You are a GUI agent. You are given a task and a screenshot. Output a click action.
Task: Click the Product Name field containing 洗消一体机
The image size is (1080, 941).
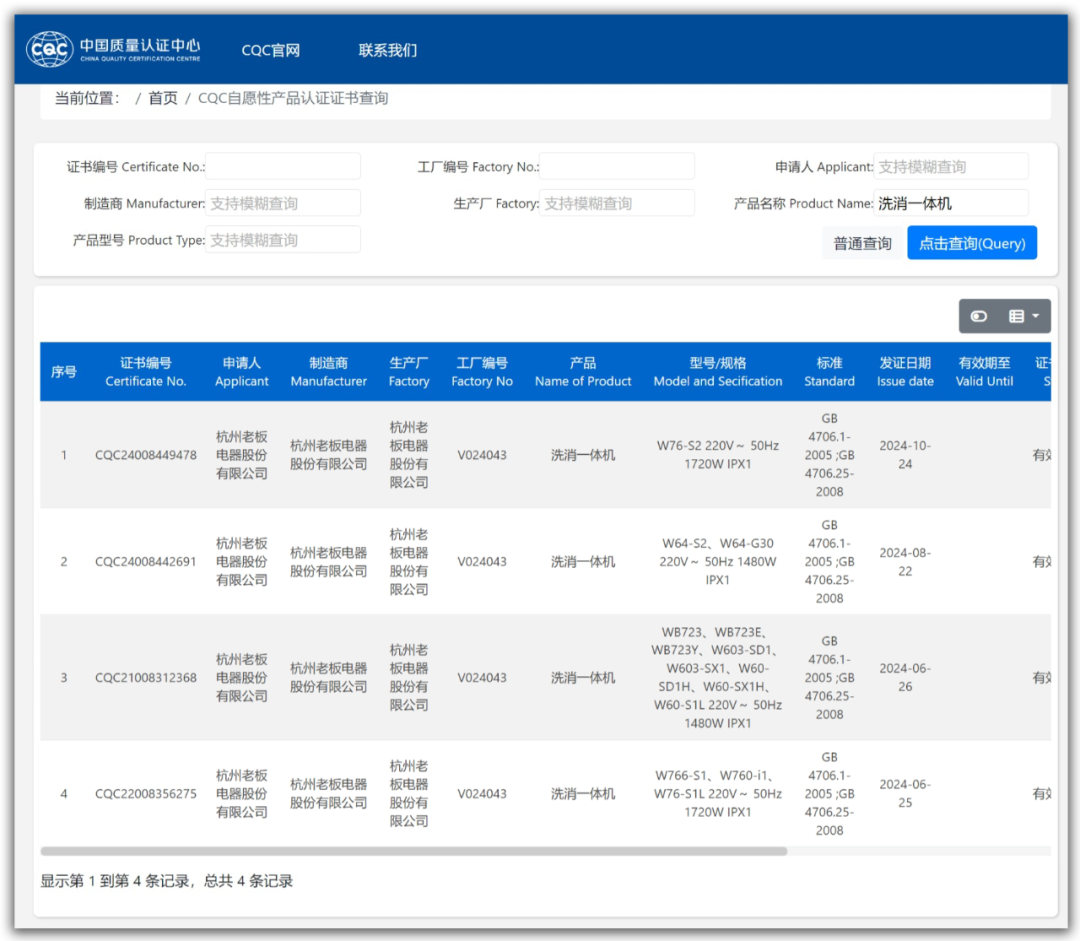tap(951, 203)
